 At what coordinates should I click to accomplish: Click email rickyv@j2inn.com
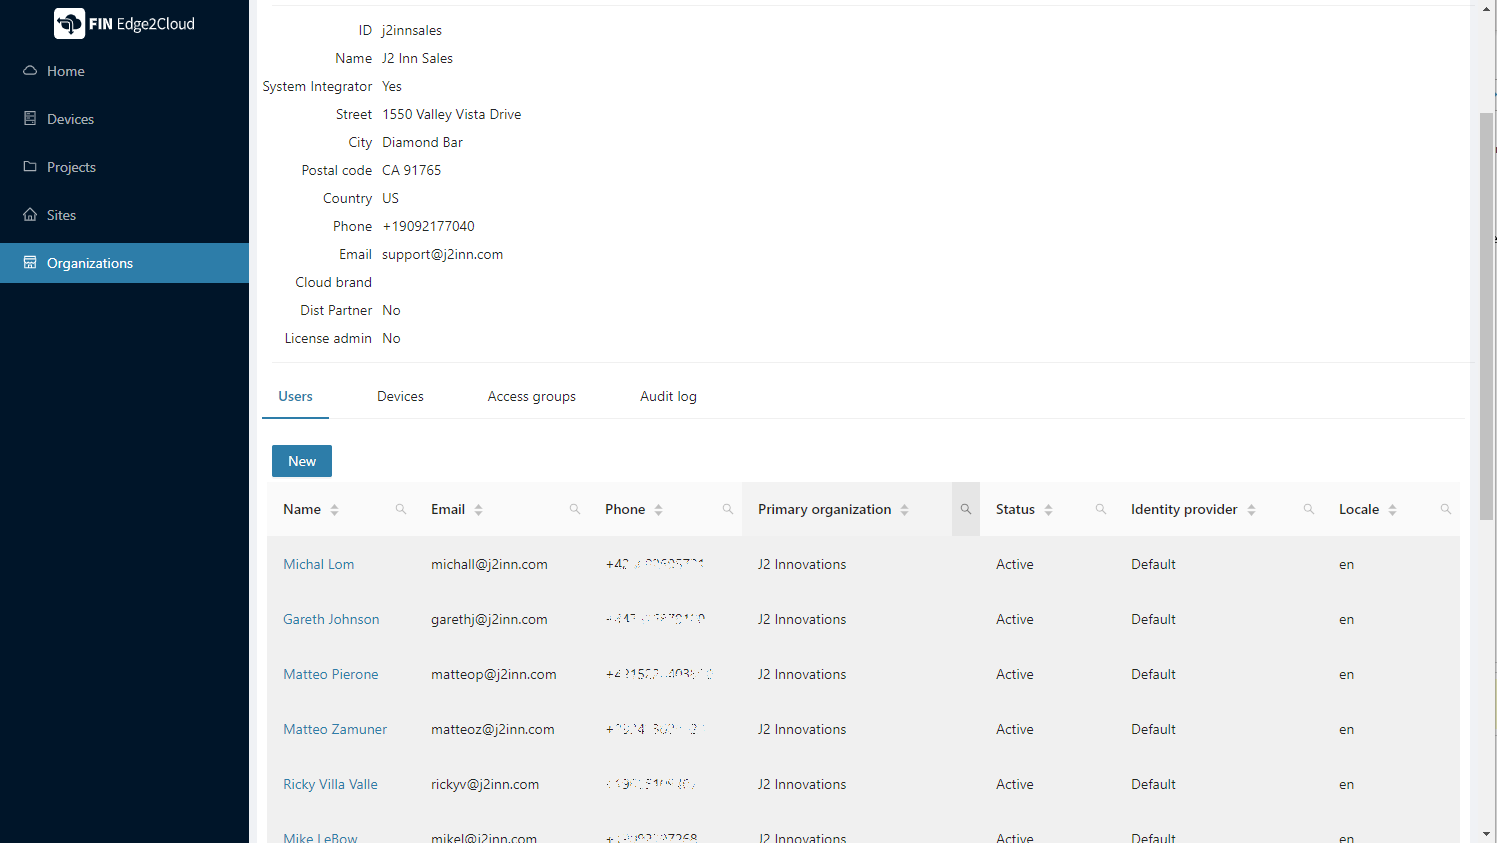[x=485, y=784]
